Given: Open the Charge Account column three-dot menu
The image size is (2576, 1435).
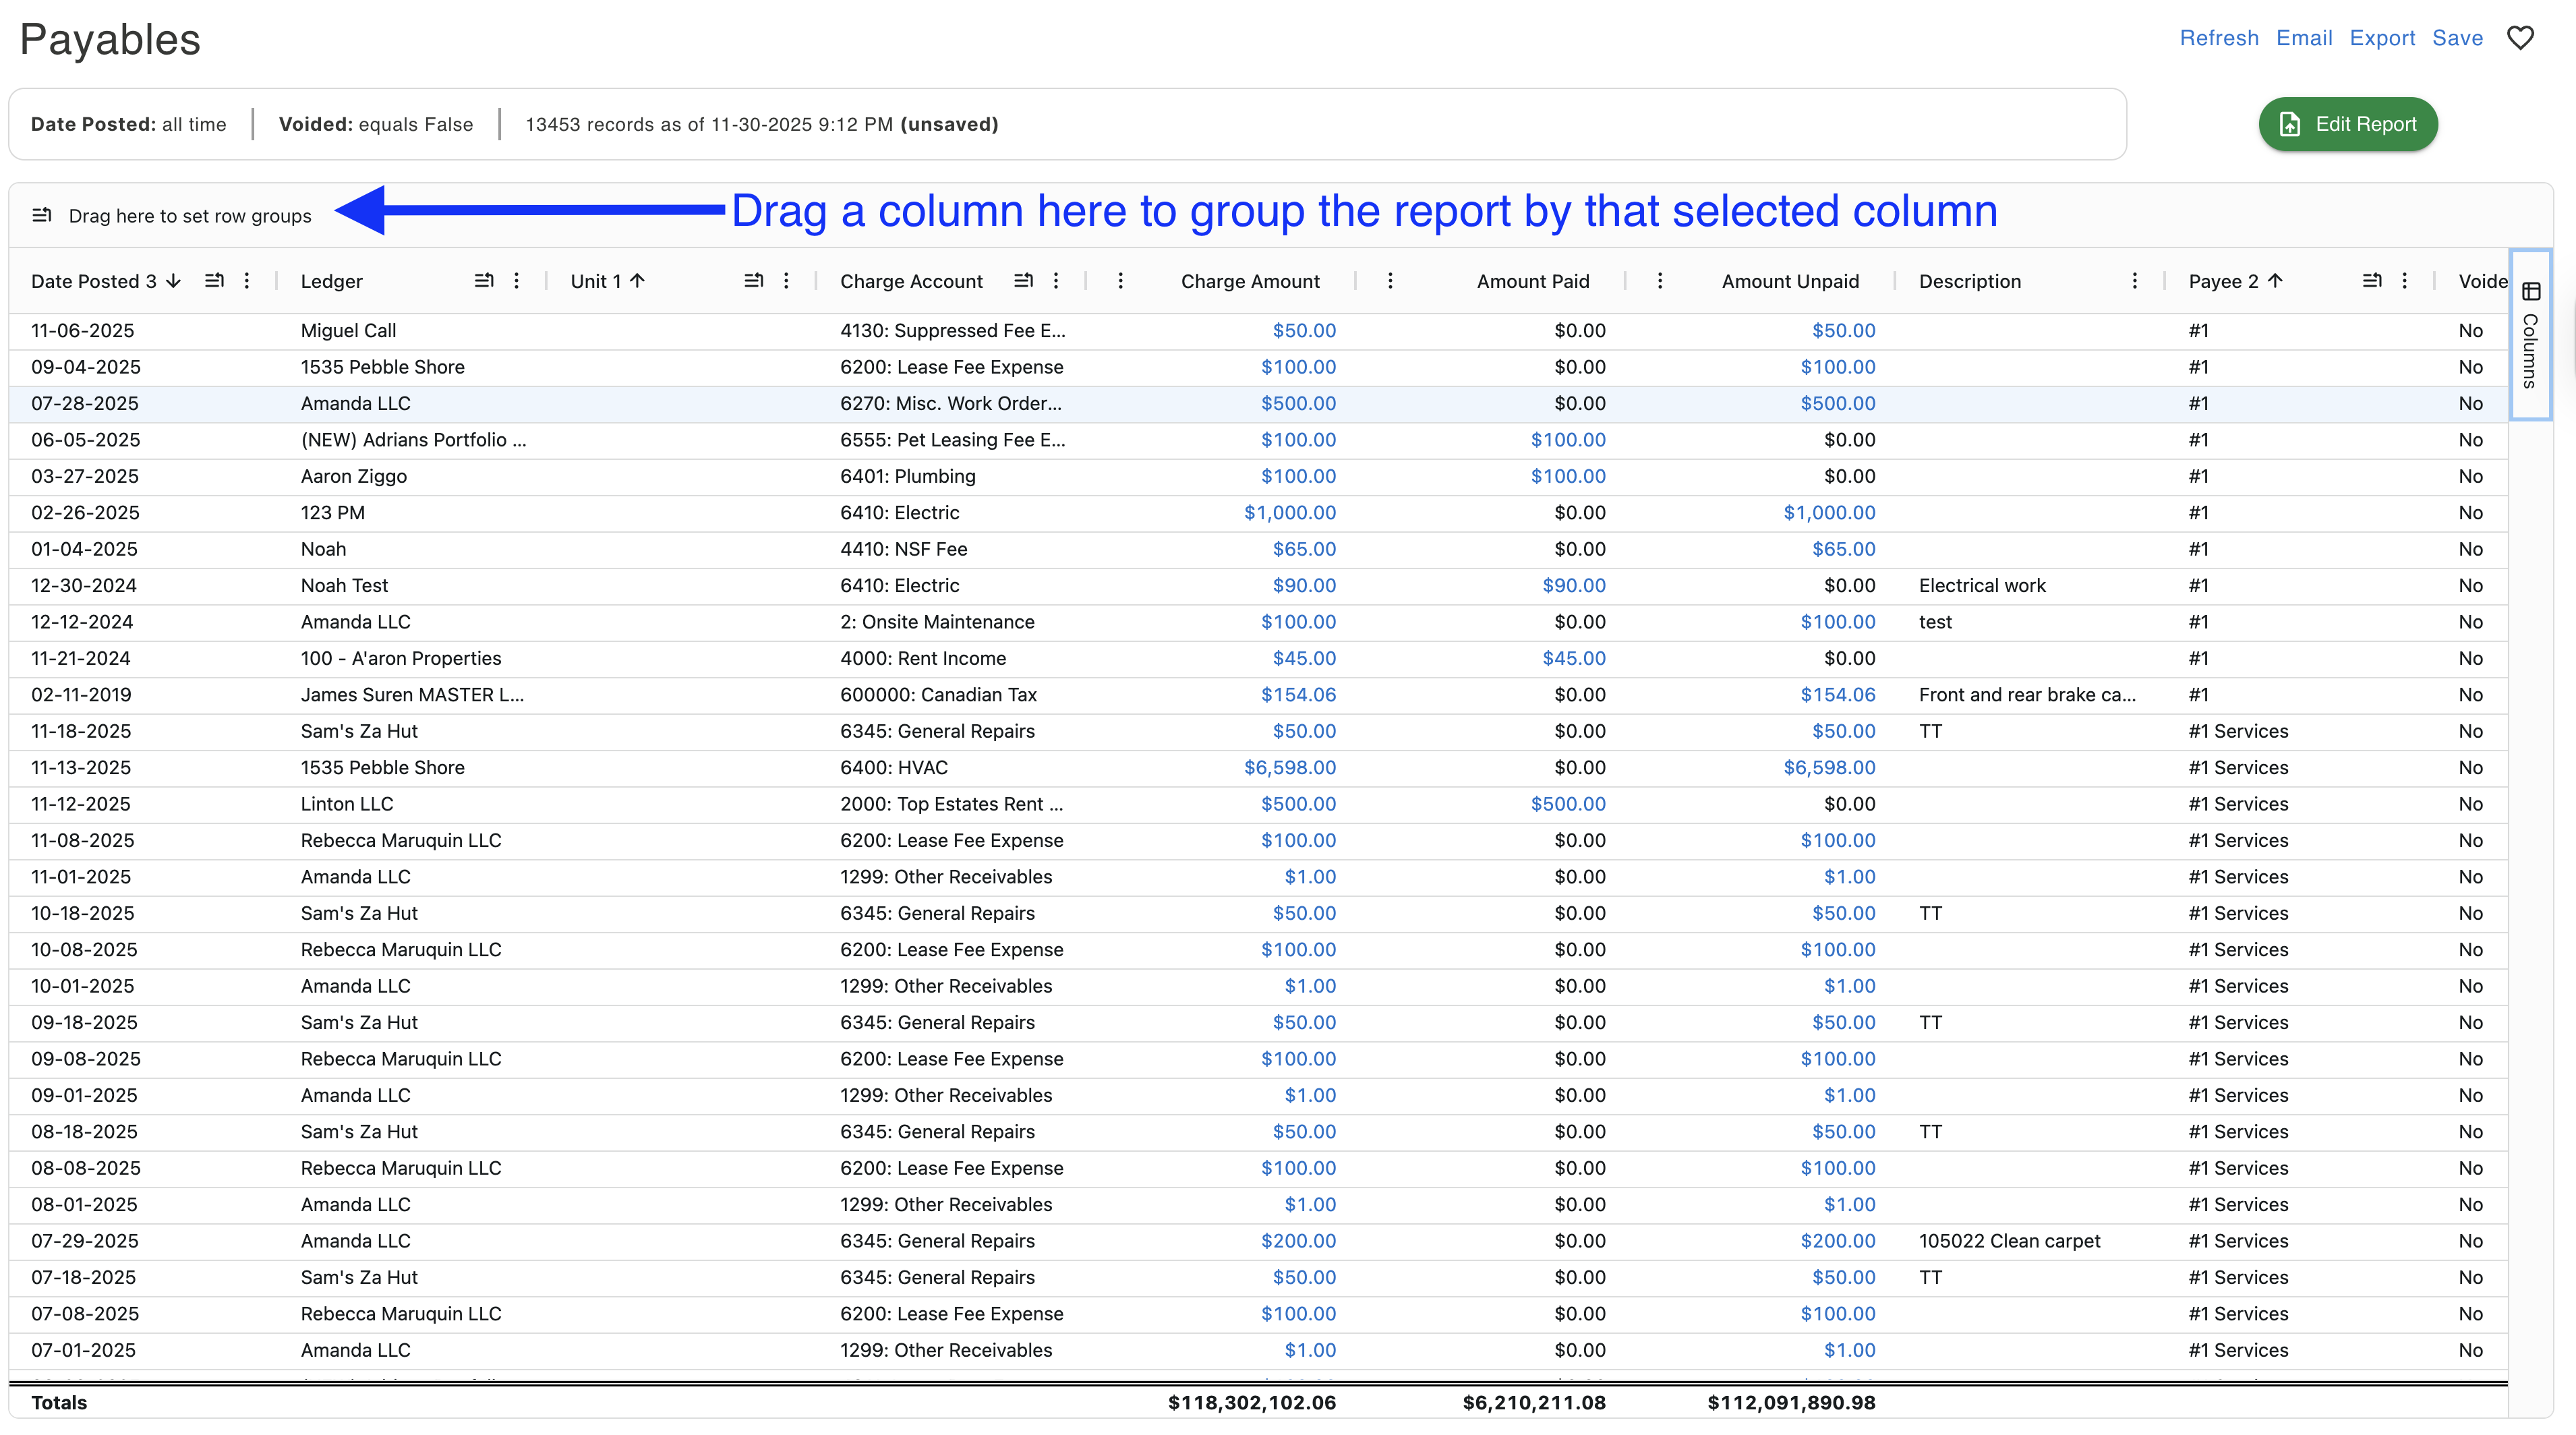Looking at the screenshot, I should click(x=1056, y=281).
